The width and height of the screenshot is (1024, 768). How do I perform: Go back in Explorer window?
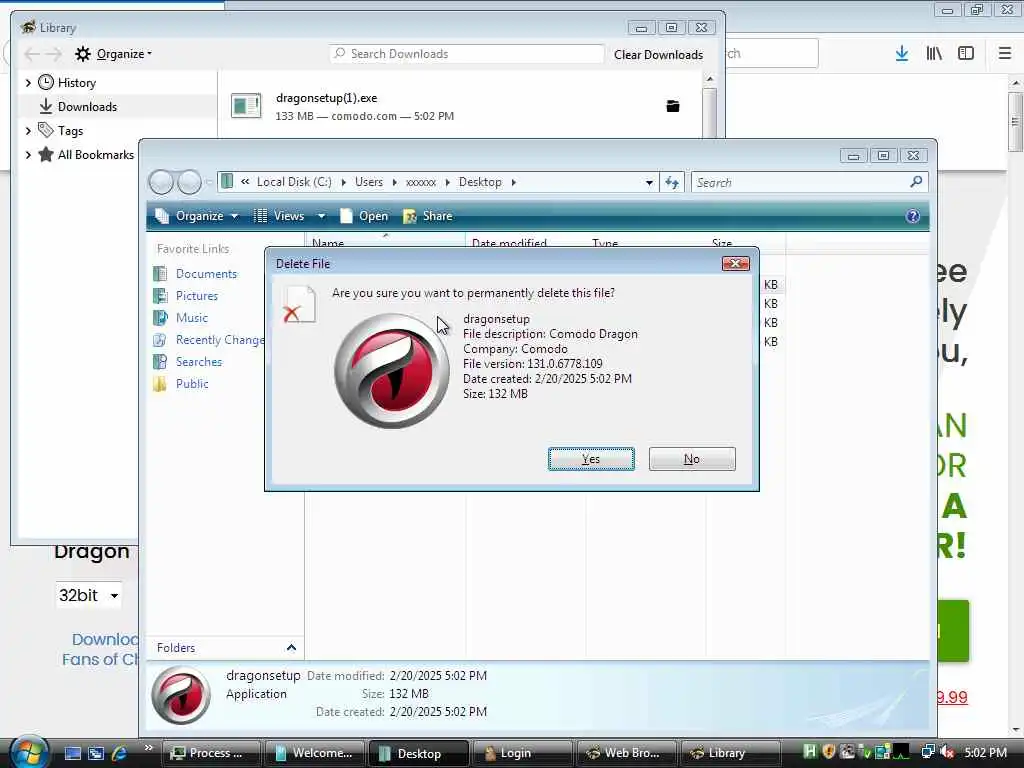click(x=161, y=182)
